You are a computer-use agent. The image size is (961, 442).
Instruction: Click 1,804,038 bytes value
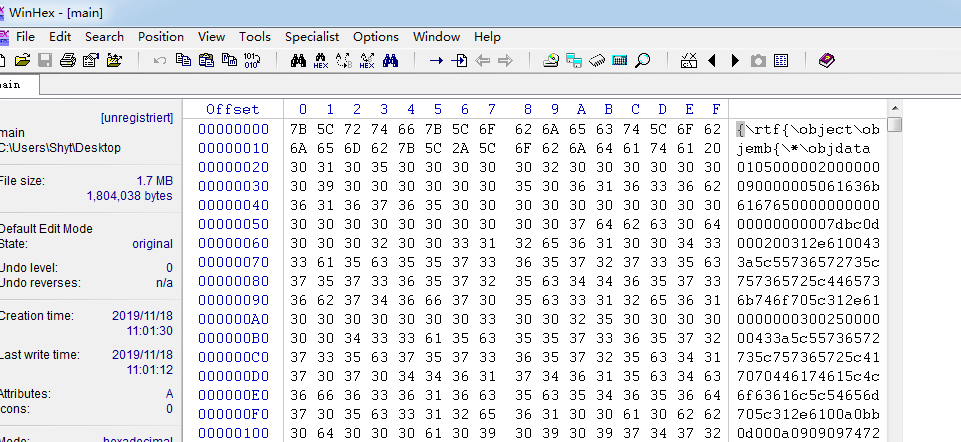pyautogui.click(x=129, y=196)
